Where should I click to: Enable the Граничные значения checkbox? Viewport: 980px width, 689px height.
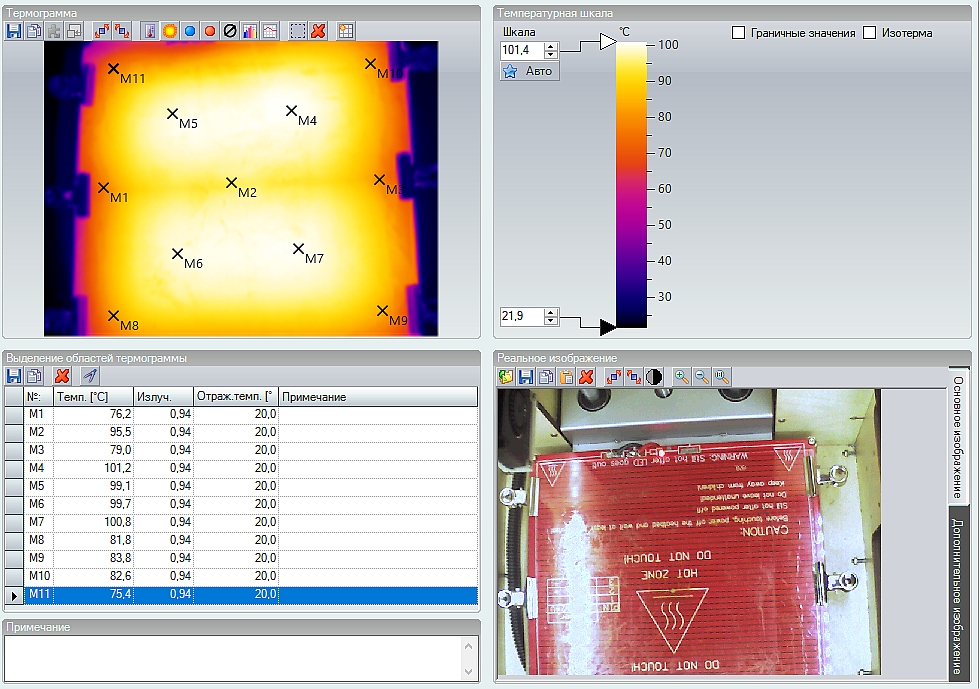(x=739, y=33)
